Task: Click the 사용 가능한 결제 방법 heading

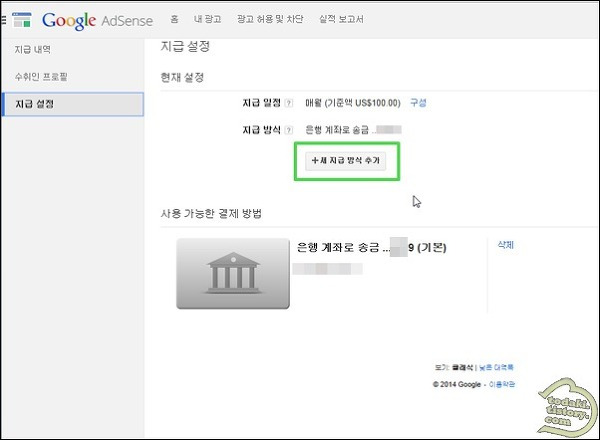Action: pos(211,213)
